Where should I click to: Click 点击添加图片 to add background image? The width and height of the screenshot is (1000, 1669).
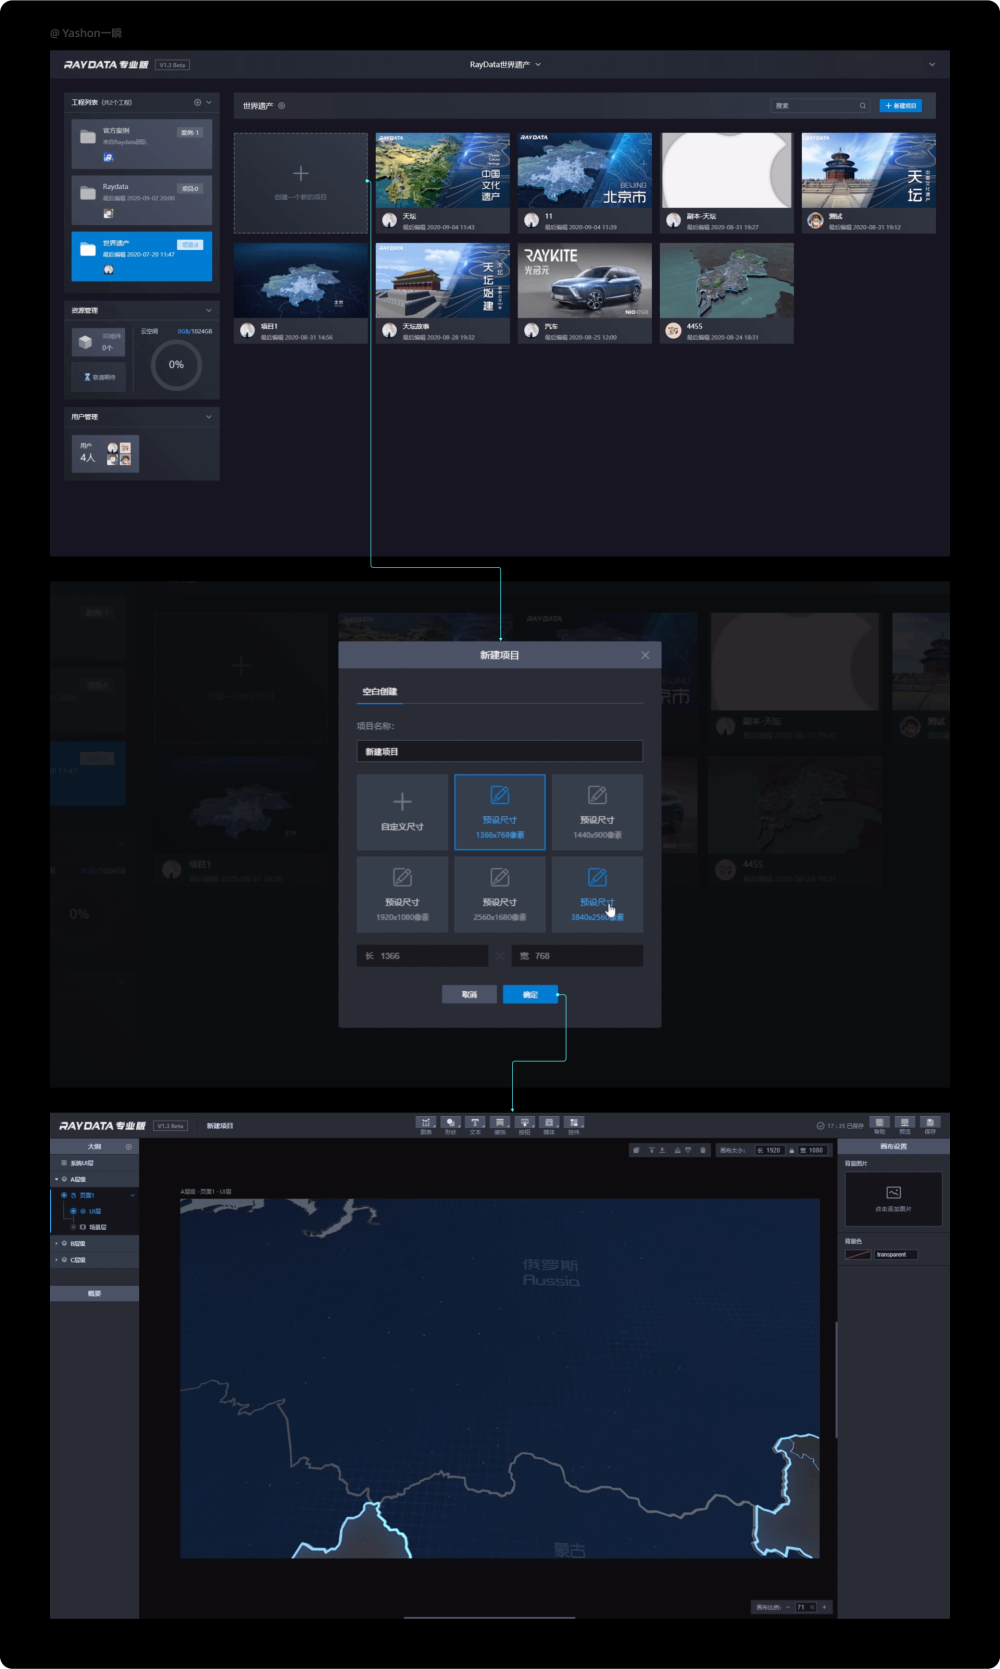(x=894, y=1199)
